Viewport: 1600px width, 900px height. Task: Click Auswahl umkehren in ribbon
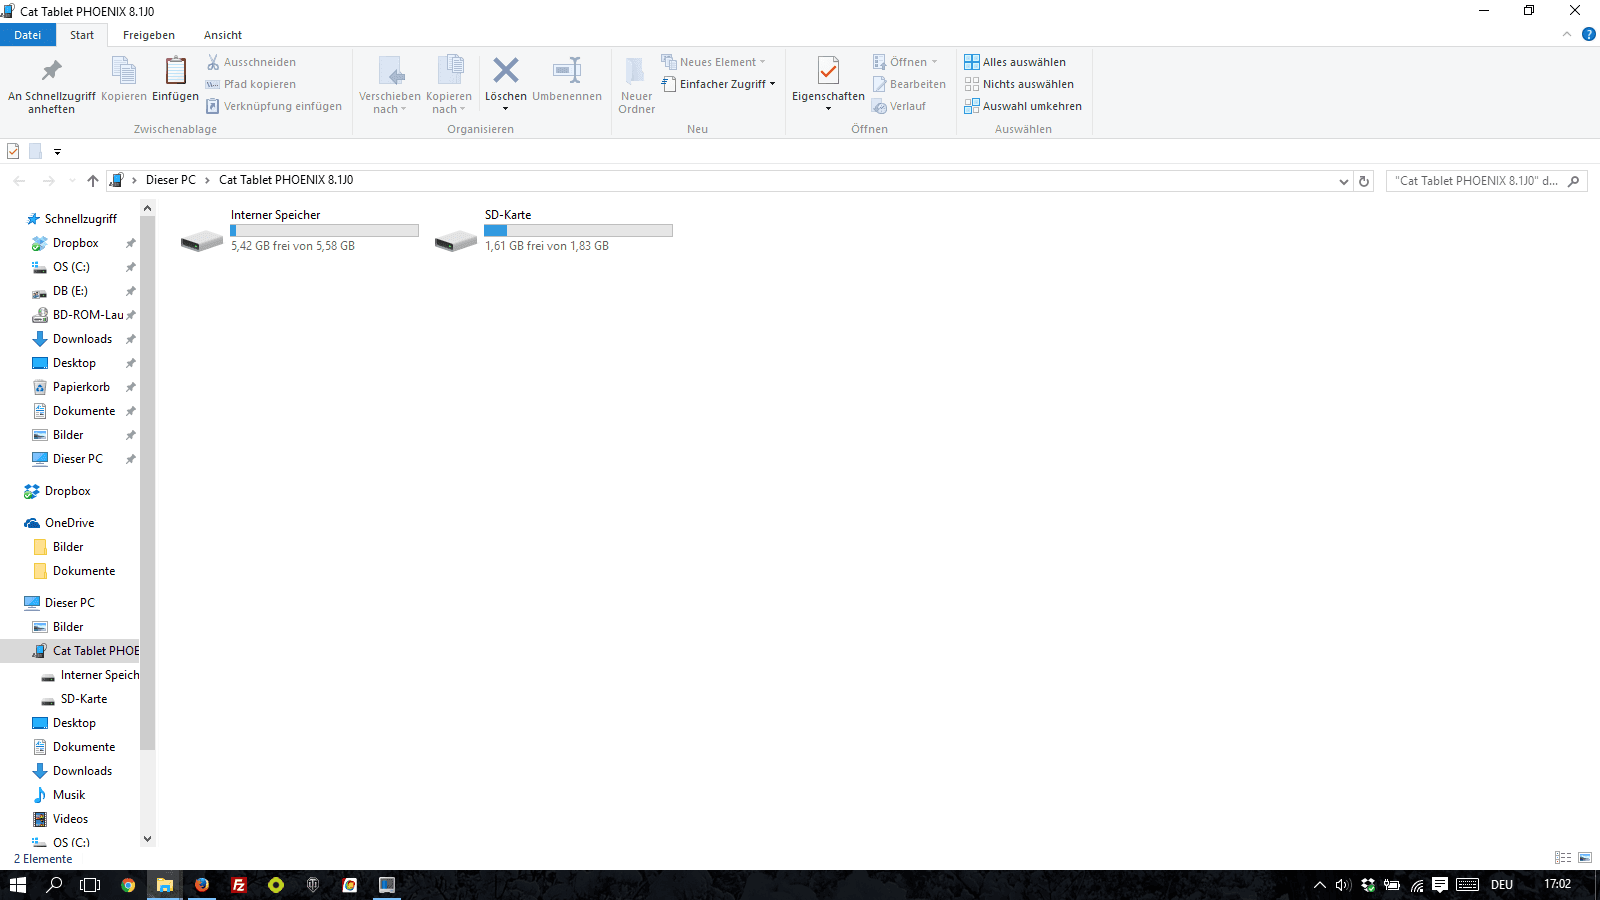(x=1023, y=106)
